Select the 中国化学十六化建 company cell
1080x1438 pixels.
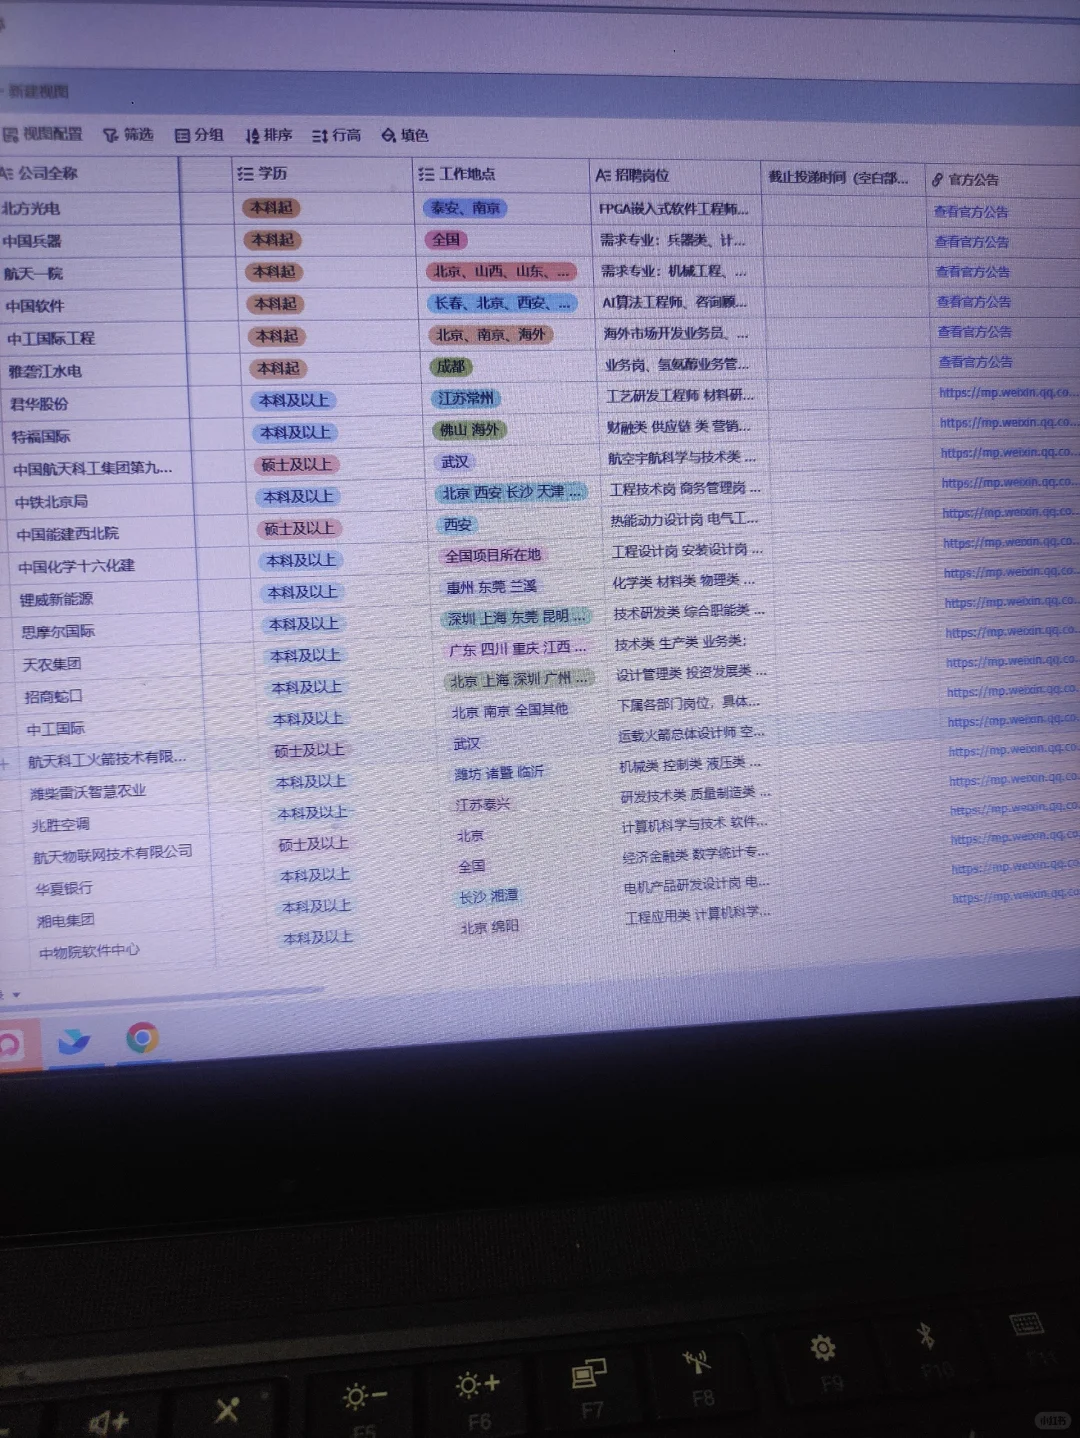tap(76, 566)
